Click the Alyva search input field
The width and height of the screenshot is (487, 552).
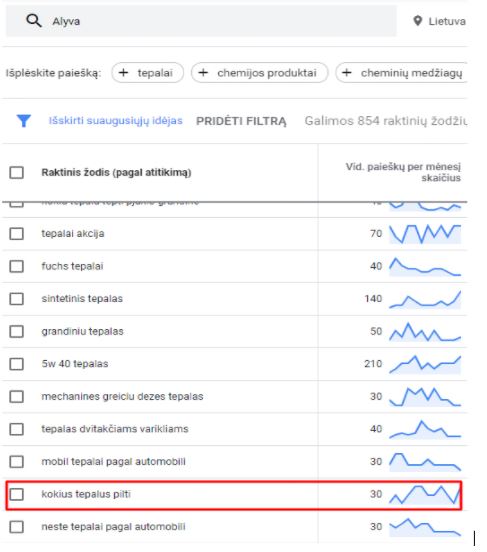pos(201,21)
